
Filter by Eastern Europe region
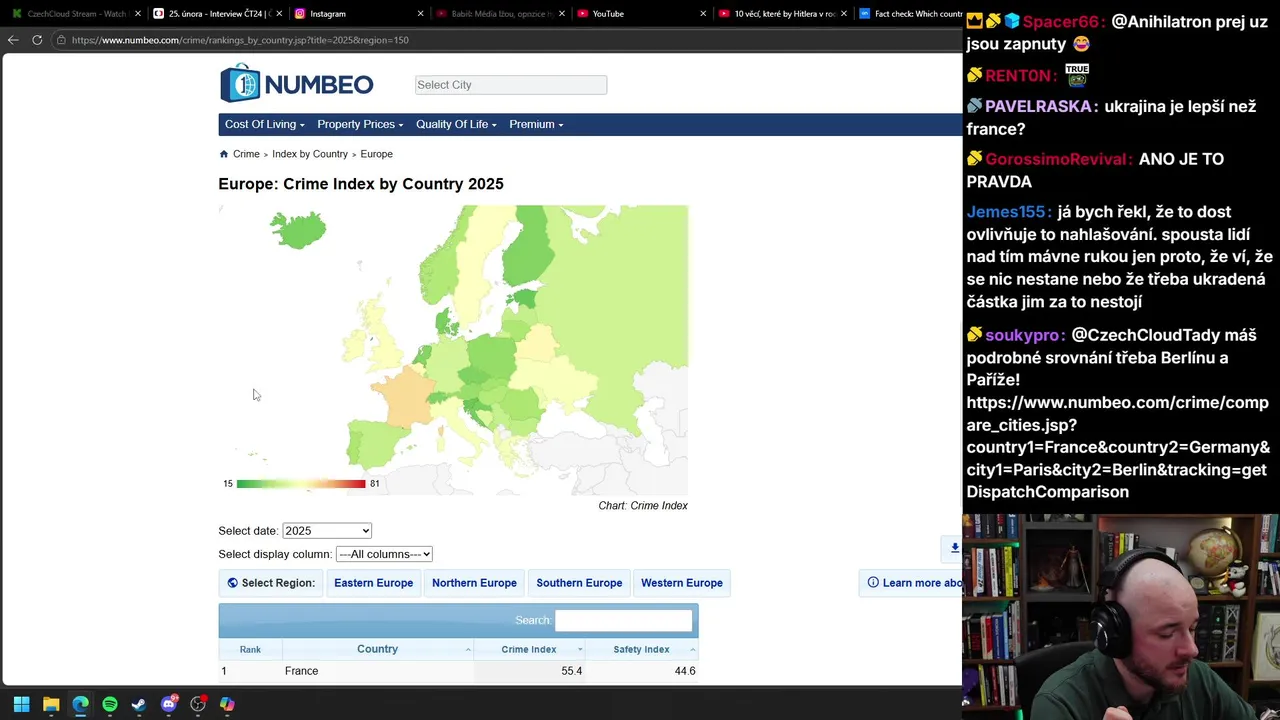point(373,583)
